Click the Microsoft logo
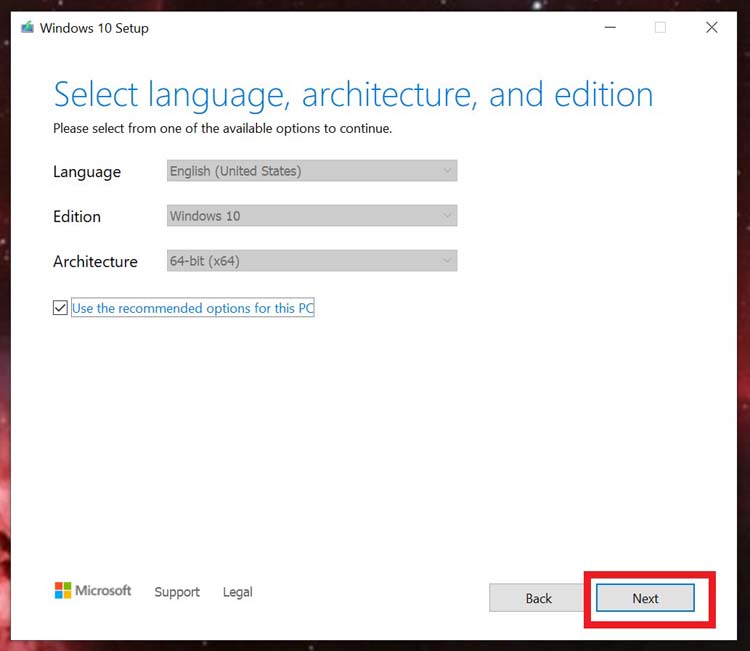 tap(93, 591)
